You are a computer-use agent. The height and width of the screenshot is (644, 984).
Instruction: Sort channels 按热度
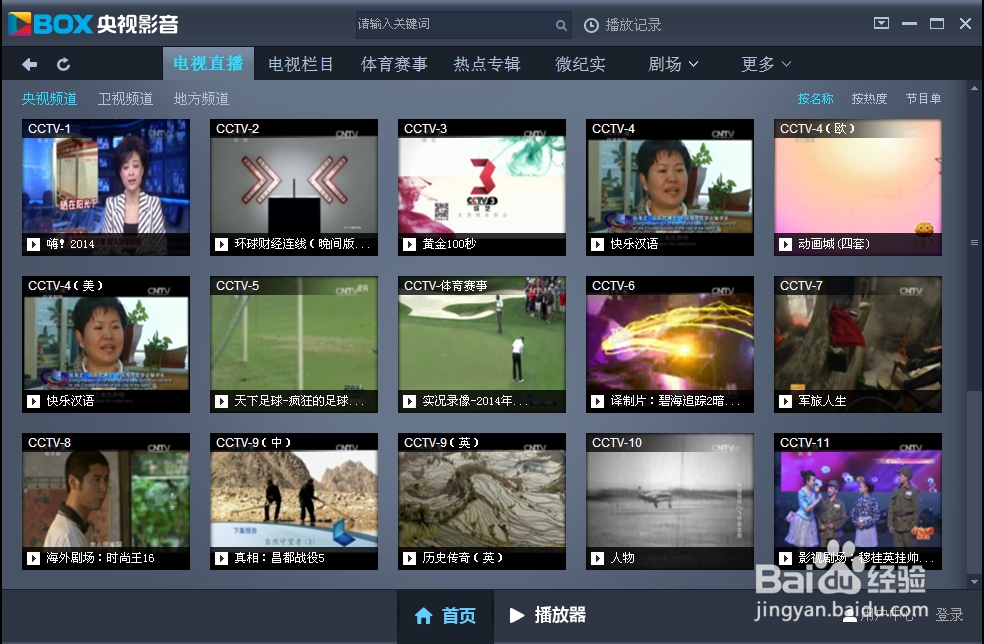point(869,99)
